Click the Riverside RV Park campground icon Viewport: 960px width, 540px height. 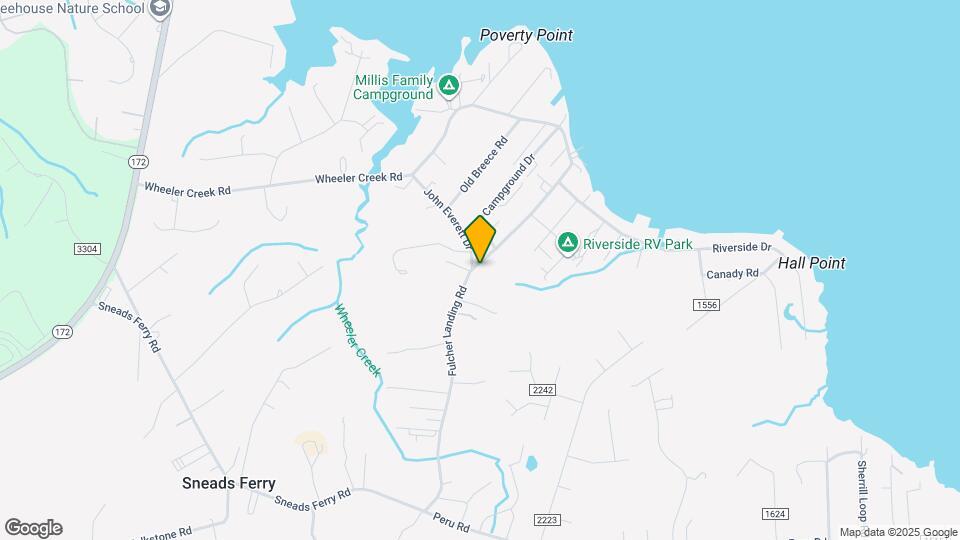(568, 243)
